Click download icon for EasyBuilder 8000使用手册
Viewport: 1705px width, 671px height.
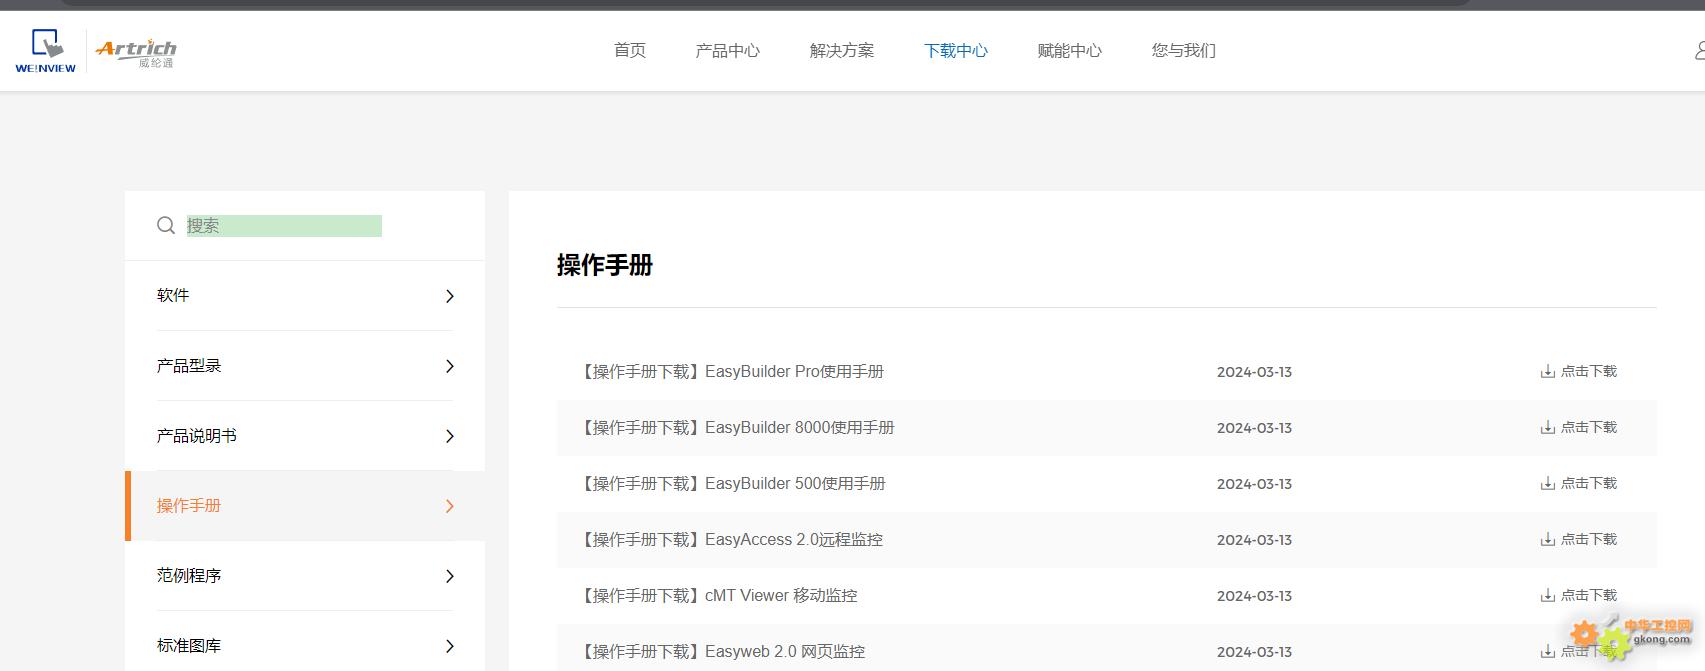(x=1547, y=427)
